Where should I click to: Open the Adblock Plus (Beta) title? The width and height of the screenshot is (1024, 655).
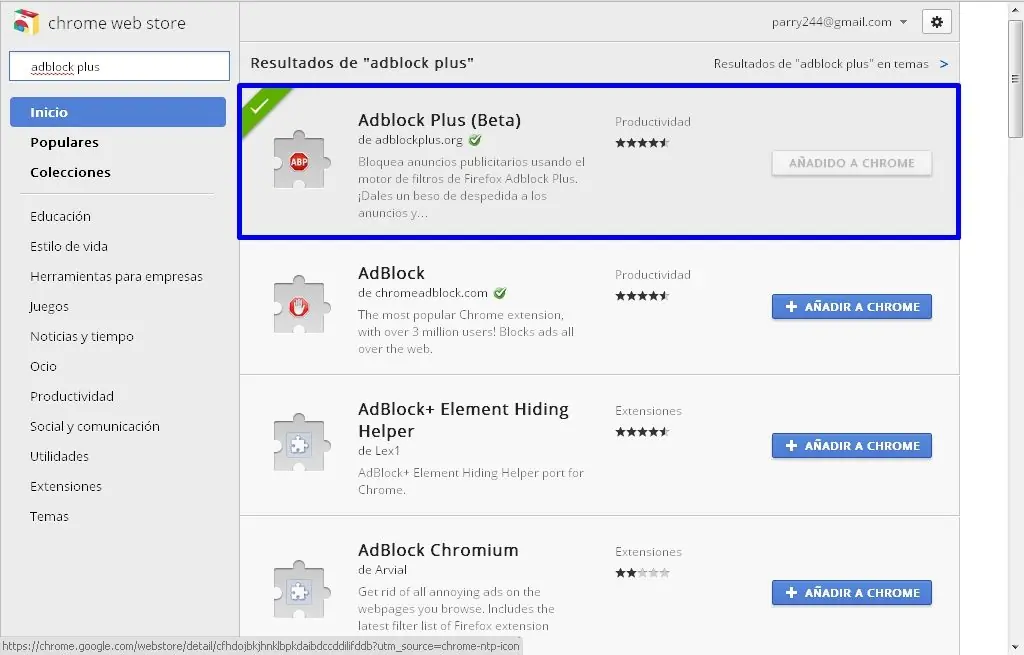tap(440, 120)
